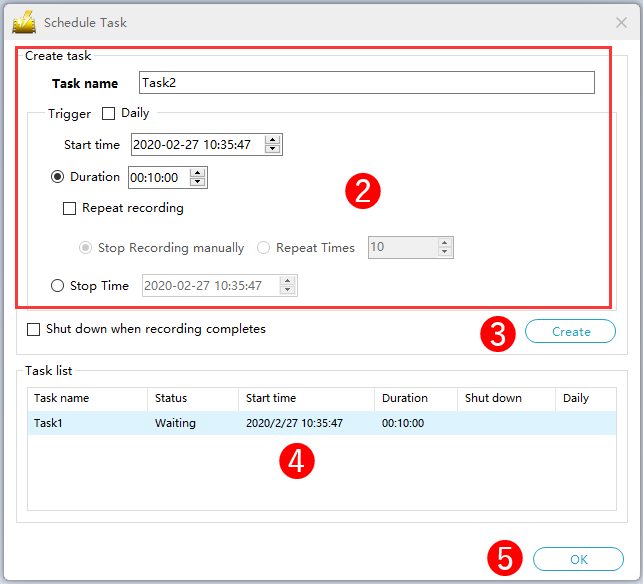Click the Daily column header in task list
Image resolution: width=643 pixels, height=584 pixels.
point(586,398)
